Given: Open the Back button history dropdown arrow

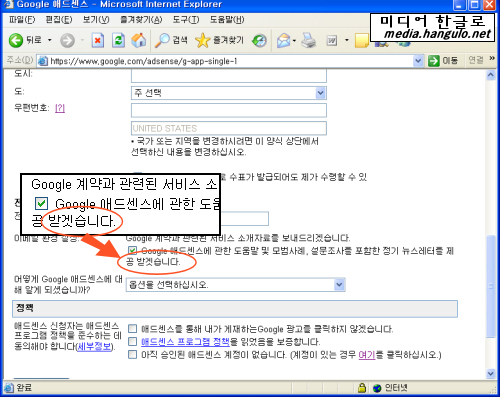Looking at the screenshot, I should 50,40.
